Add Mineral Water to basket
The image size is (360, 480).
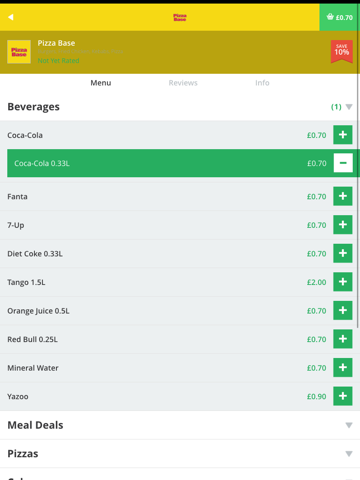343,367
